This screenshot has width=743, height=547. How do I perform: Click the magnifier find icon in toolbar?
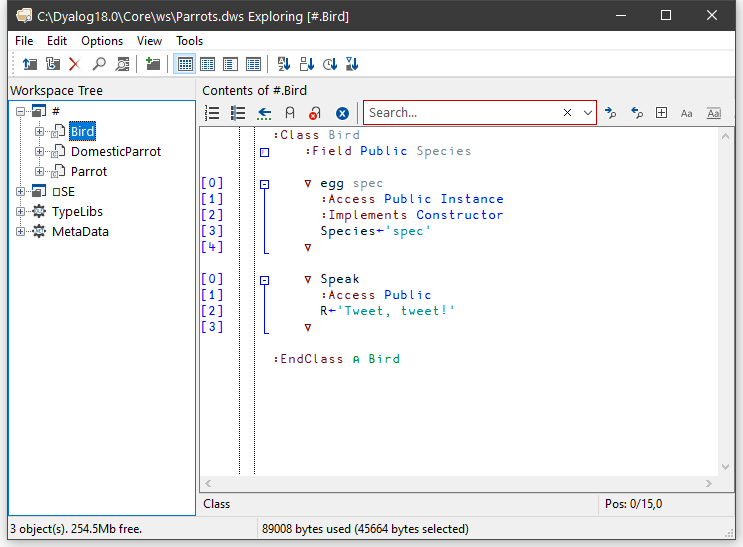(99, 64)
